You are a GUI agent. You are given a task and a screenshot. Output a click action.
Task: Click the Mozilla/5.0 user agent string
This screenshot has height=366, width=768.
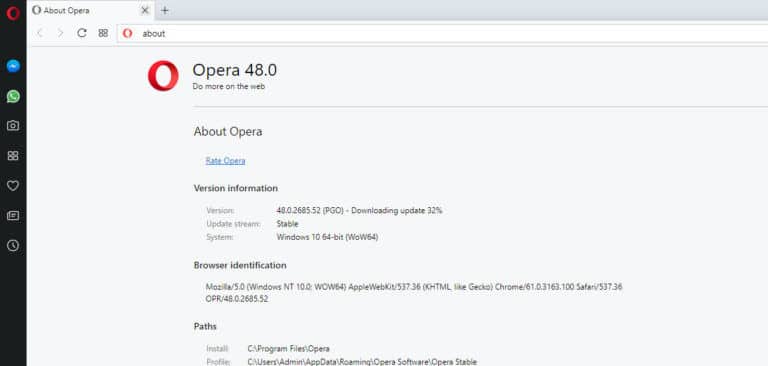pyautogui.click(x=414, y=287)
